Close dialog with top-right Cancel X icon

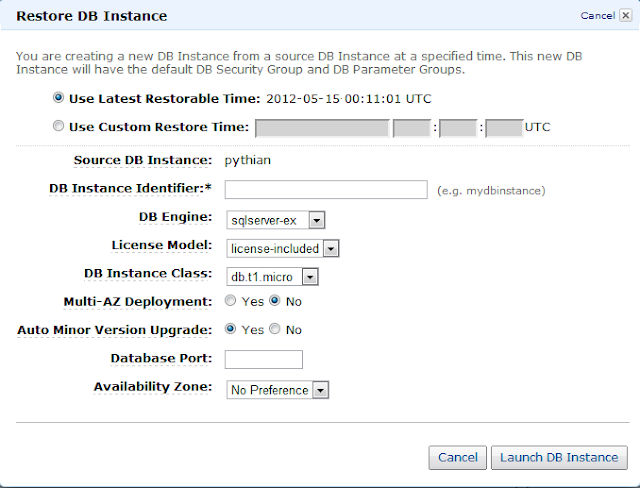pyautogui.click(x=624, y=16)
